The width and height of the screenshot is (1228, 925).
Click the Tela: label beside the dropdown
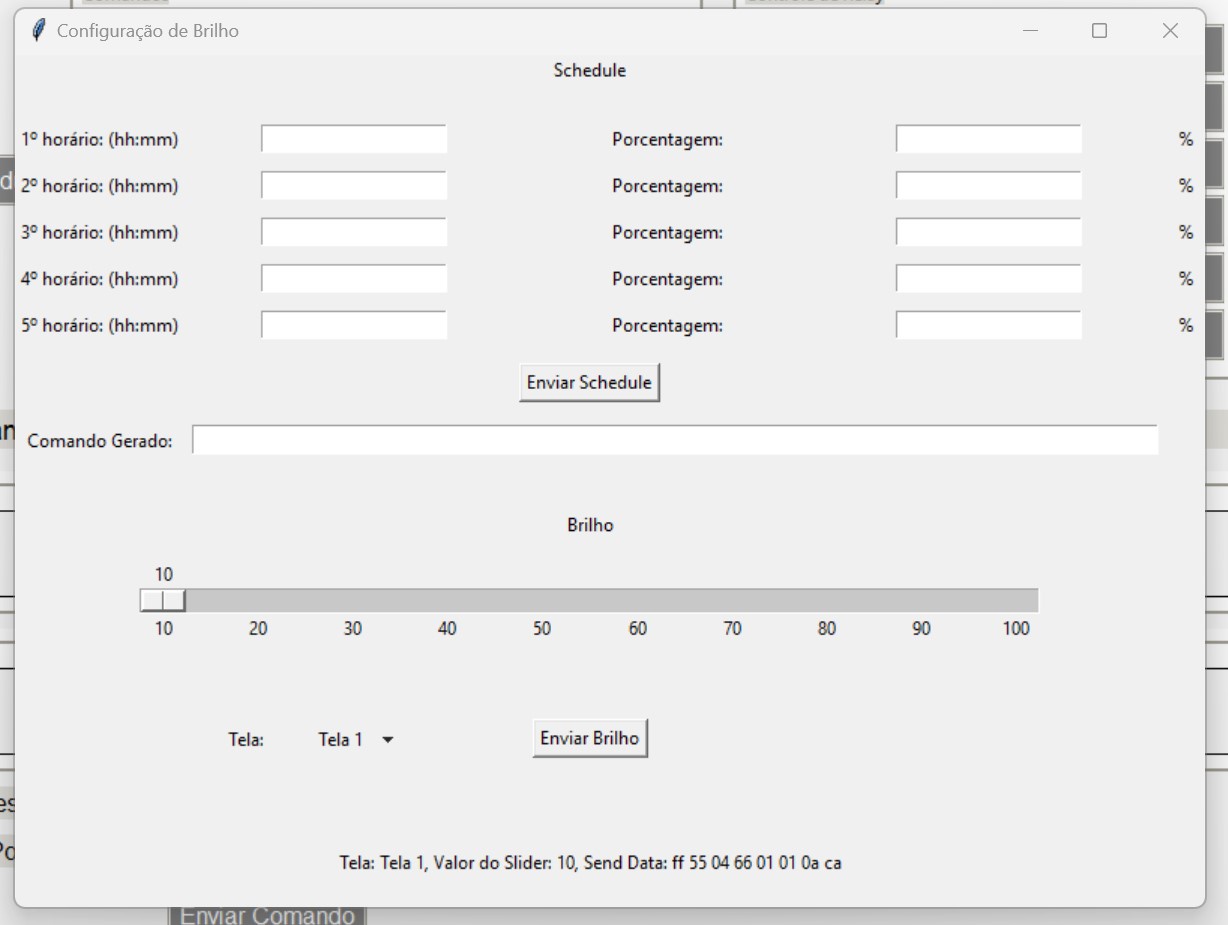[246, 740]
